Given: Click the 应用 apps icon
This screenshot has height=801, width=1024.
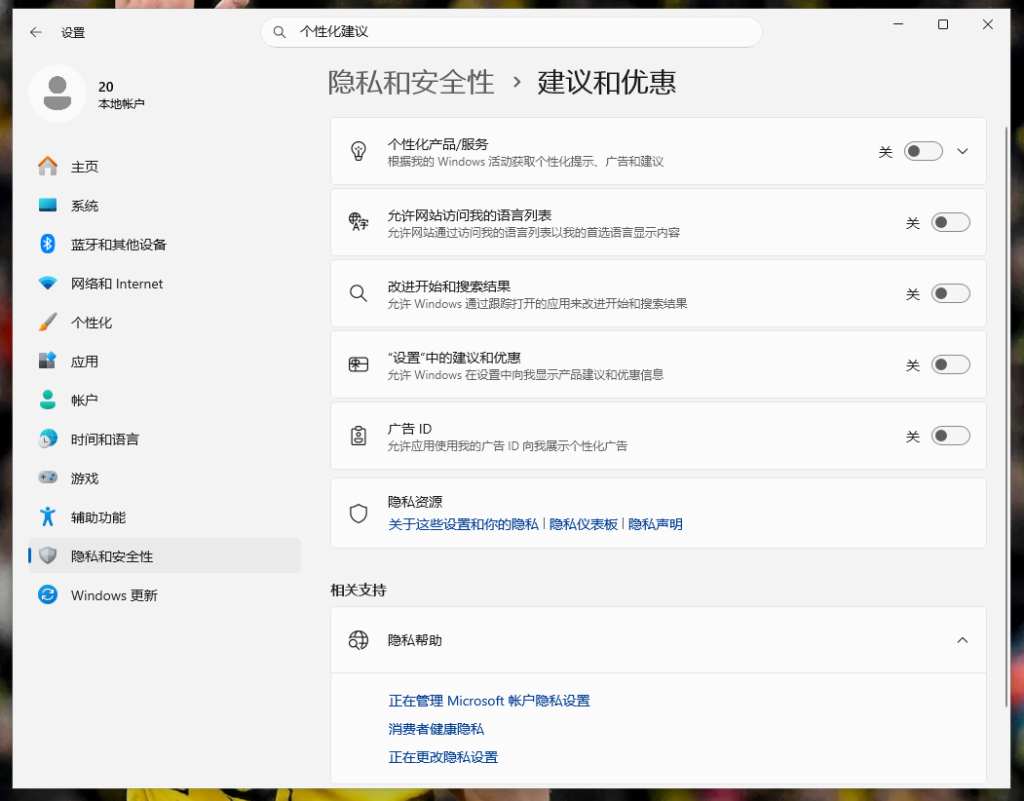Looking at the screenshot, I should (48, 361).
